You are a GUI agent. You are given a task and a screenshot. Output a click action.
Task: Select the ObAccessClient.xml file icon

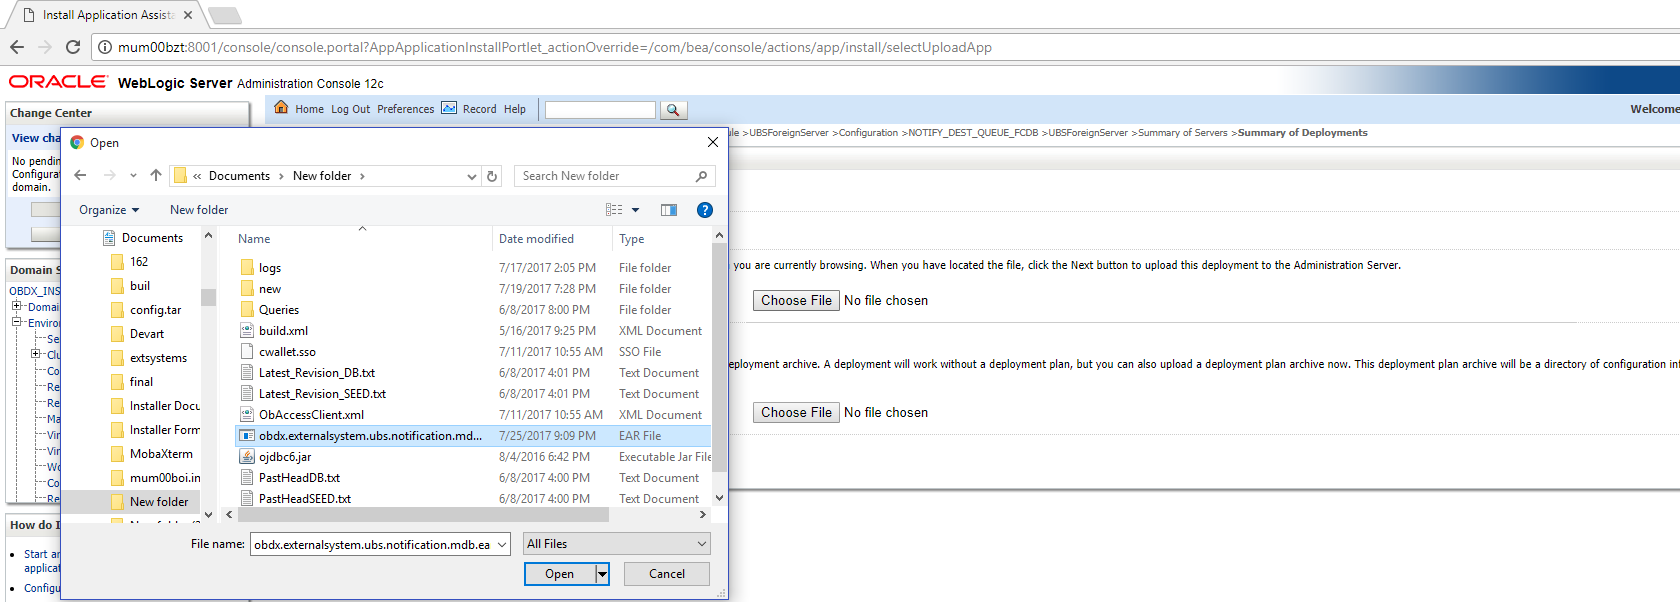click(x=247, y=415)
